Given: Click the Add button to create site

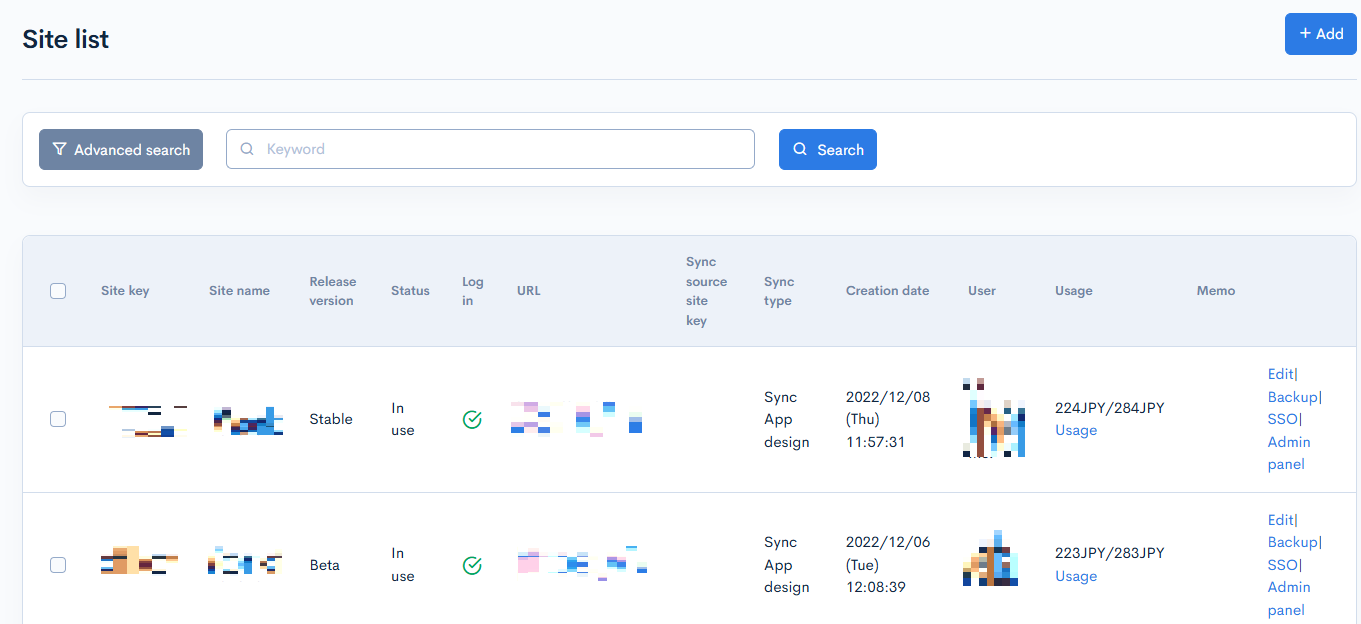Looking at the screenshot, I should click(1320, 34).
